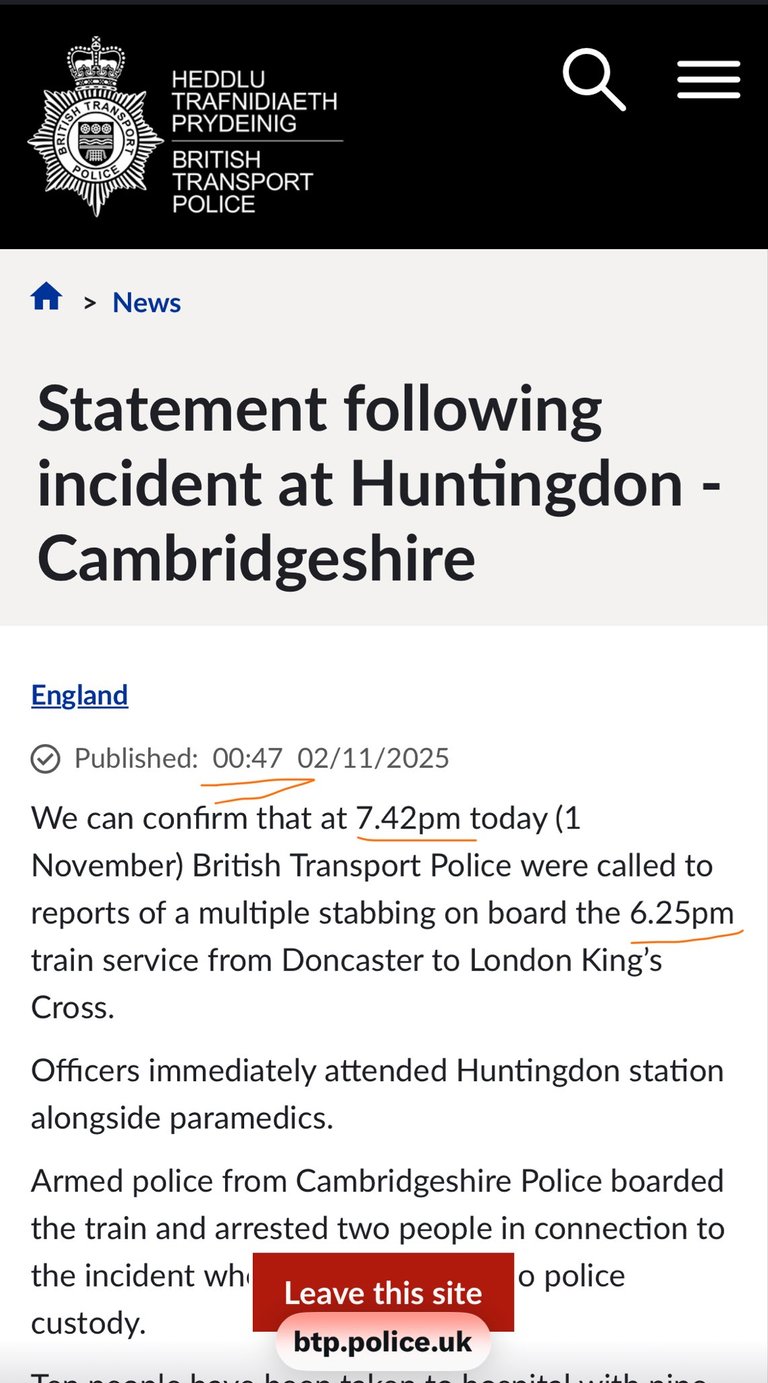
Task: Go to the home icon breadcrumb
Action: click(47, 297)
